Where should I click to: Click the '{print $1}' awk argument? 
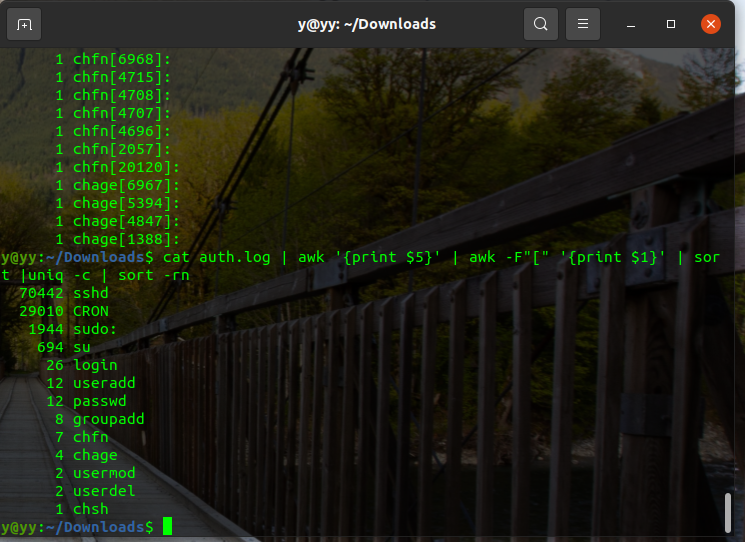pos(613,257)
